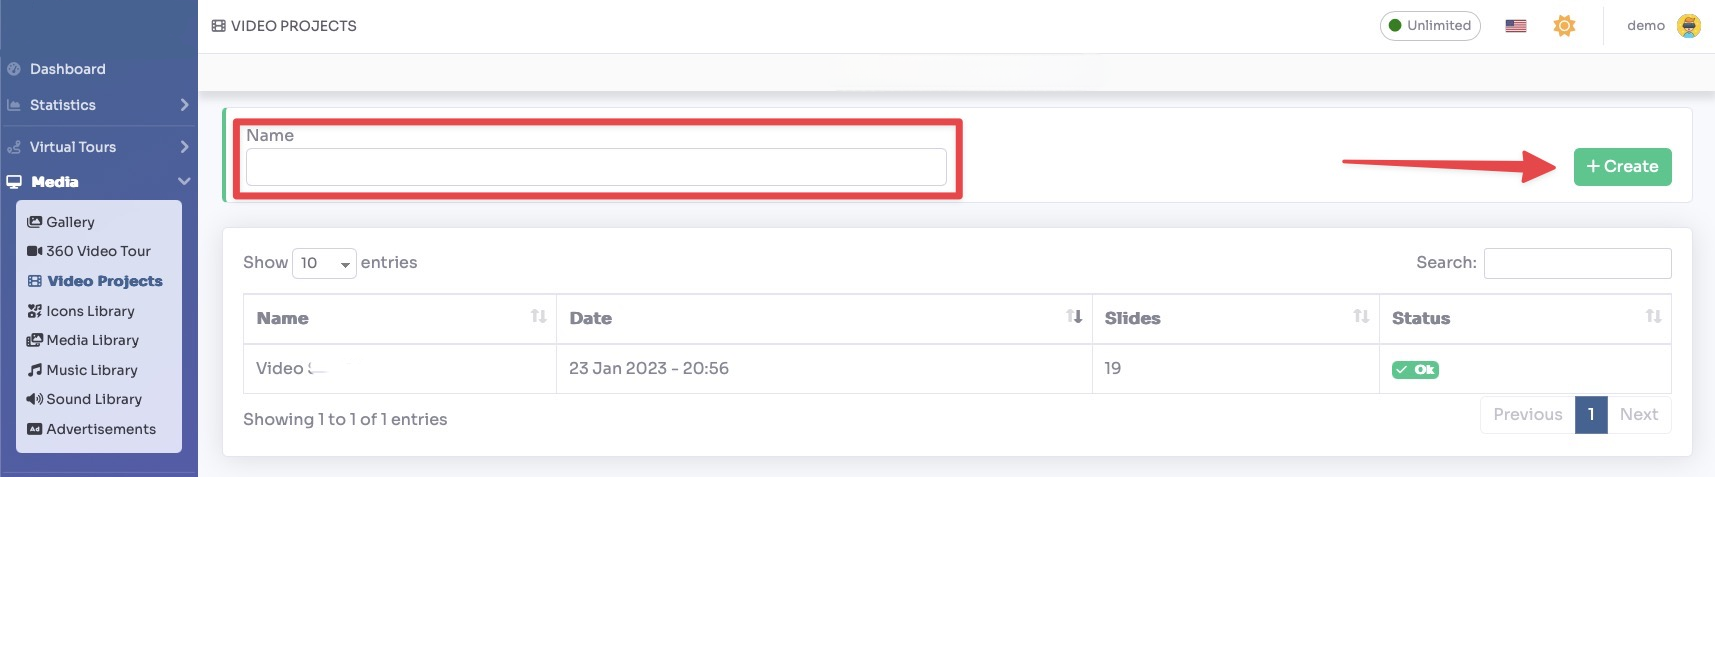This screenshot has height=672, width=1715.
Task: Click the project Name input field
Action: tap(596, 167)
